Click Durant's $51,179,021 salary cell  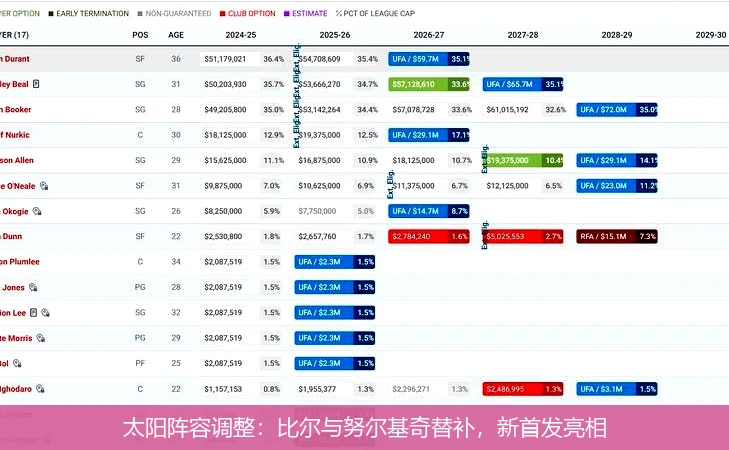[x=225, y=59]
